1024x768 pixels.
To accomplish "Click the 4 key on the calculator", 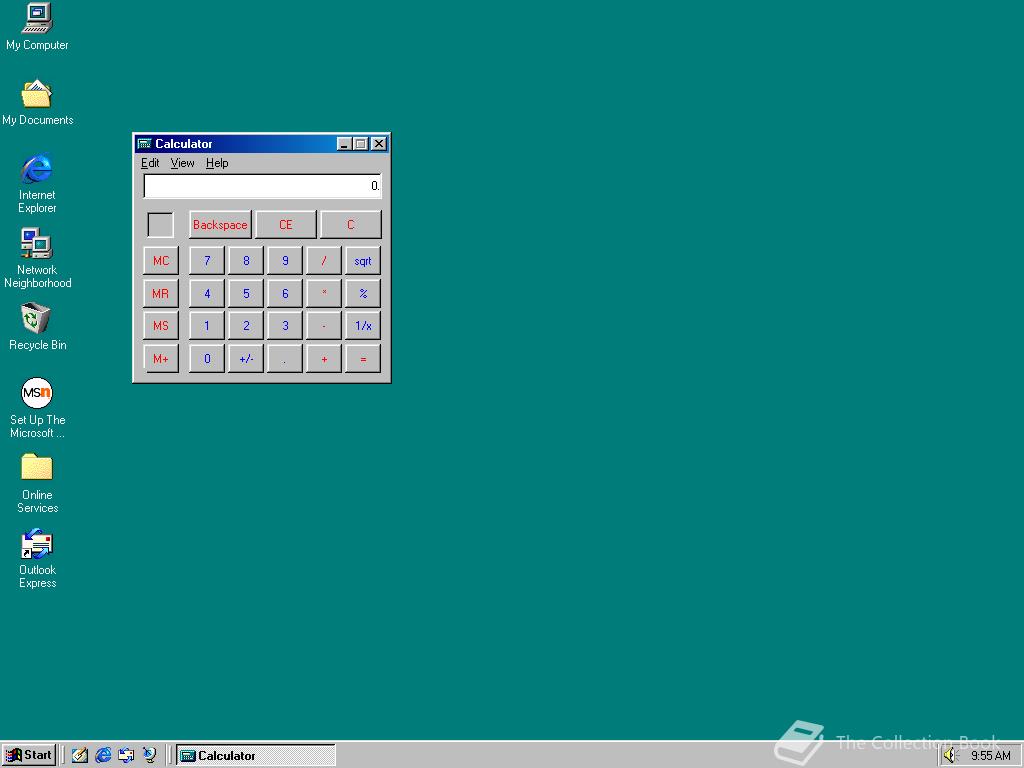I will 207,293.
